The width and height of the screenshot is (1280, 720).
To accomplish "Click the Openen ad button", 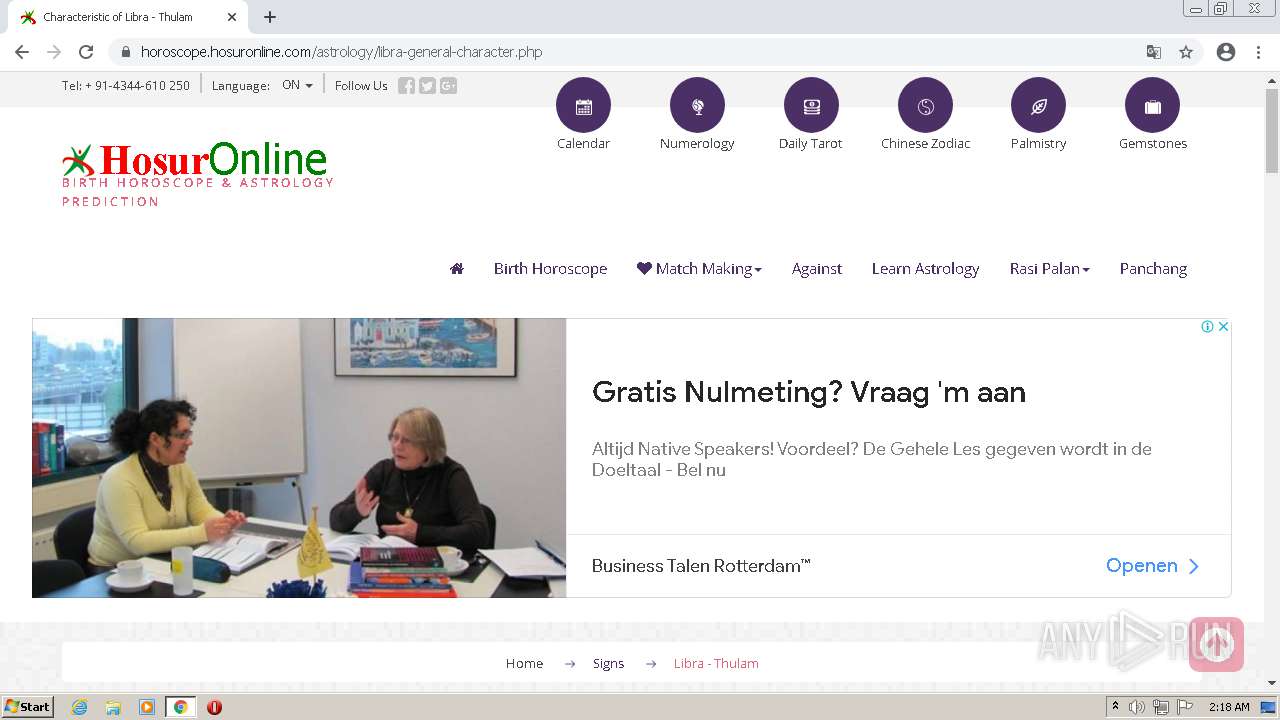I will (1152, 565).
